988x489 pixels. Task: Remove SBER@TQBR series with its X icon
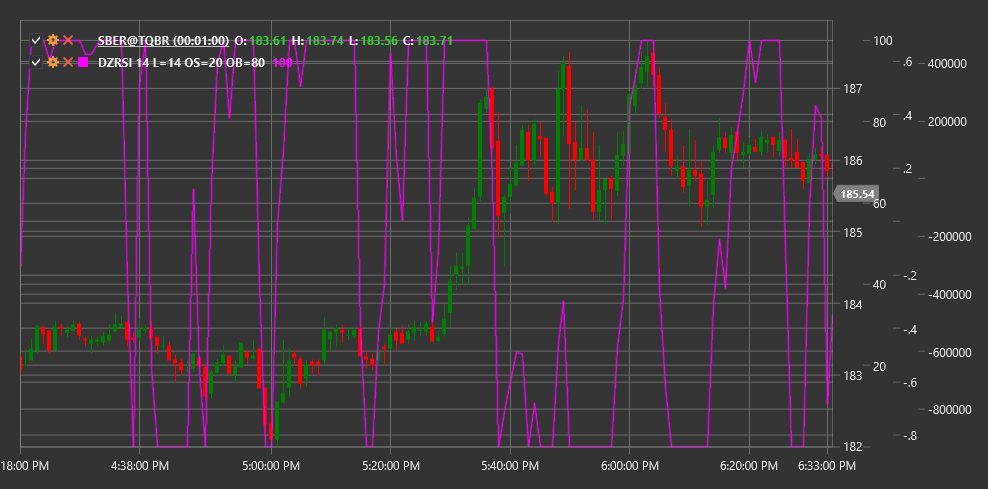pos(68,41)
